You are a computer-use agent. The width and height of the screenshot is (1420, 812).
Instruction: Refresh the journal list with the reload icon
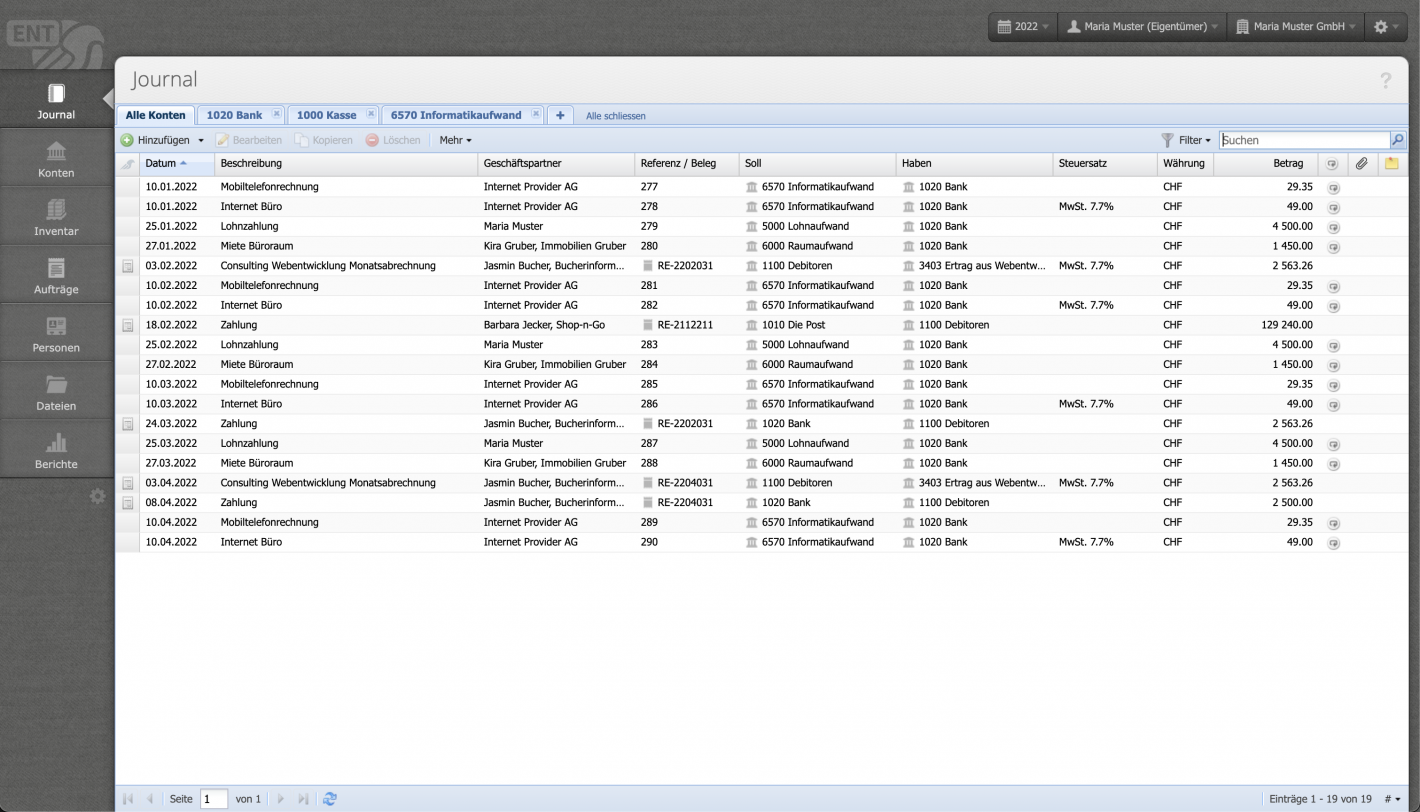pos(330,799)
